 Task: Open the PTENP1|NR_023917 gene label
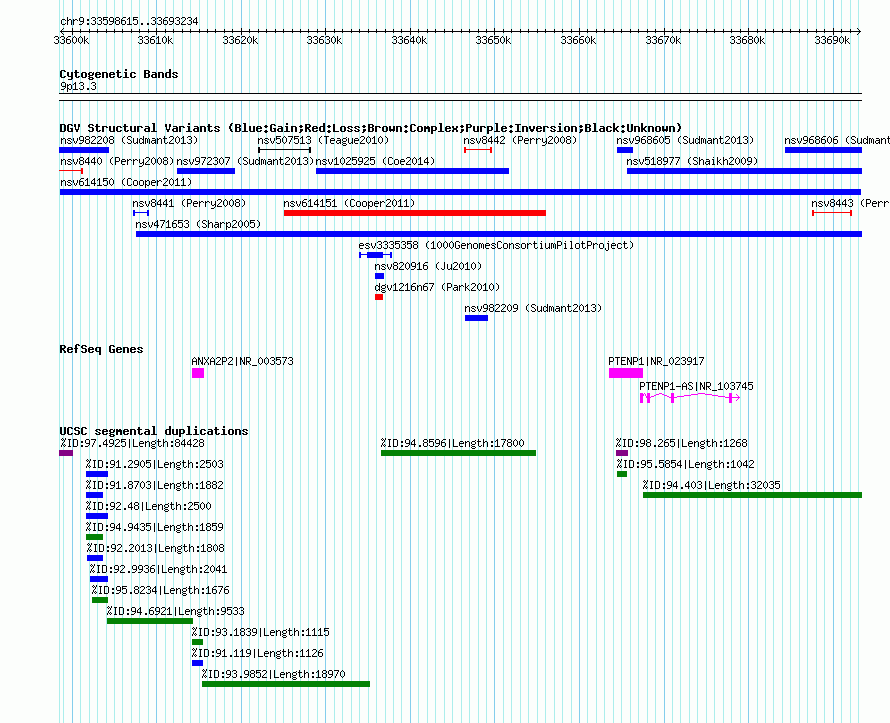[656, 362]
